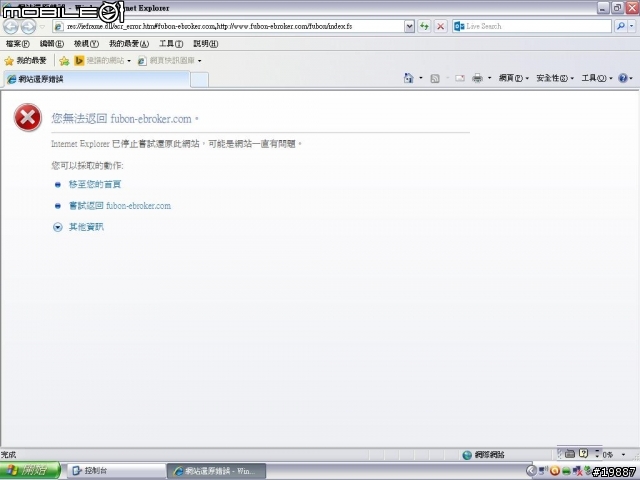Expand the Print options dropdown arrow
Viewport: 640px width, 480px height.
(x=489, y=78)
